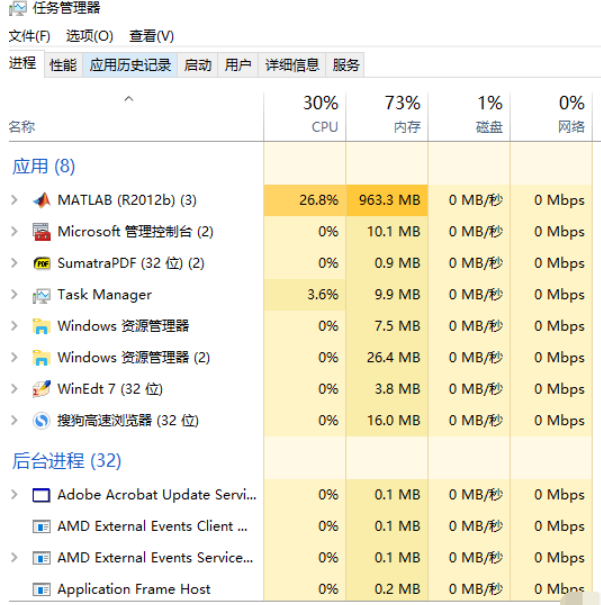Click the Adobe Acrobat Update Service icon

click(x=41, y=495)
